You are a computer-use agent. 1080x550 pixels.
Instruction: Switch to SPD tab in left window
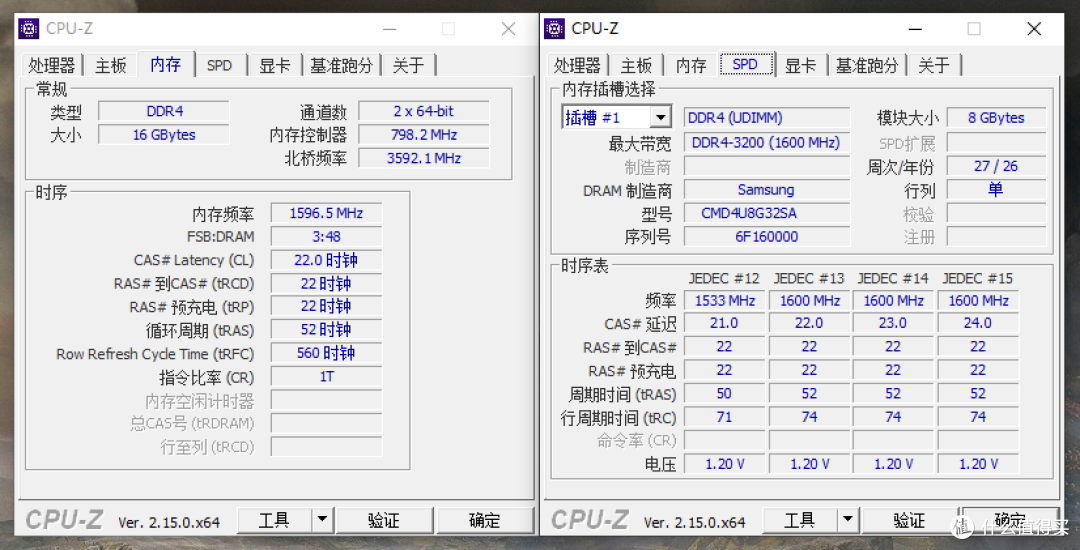pos(220,65)
